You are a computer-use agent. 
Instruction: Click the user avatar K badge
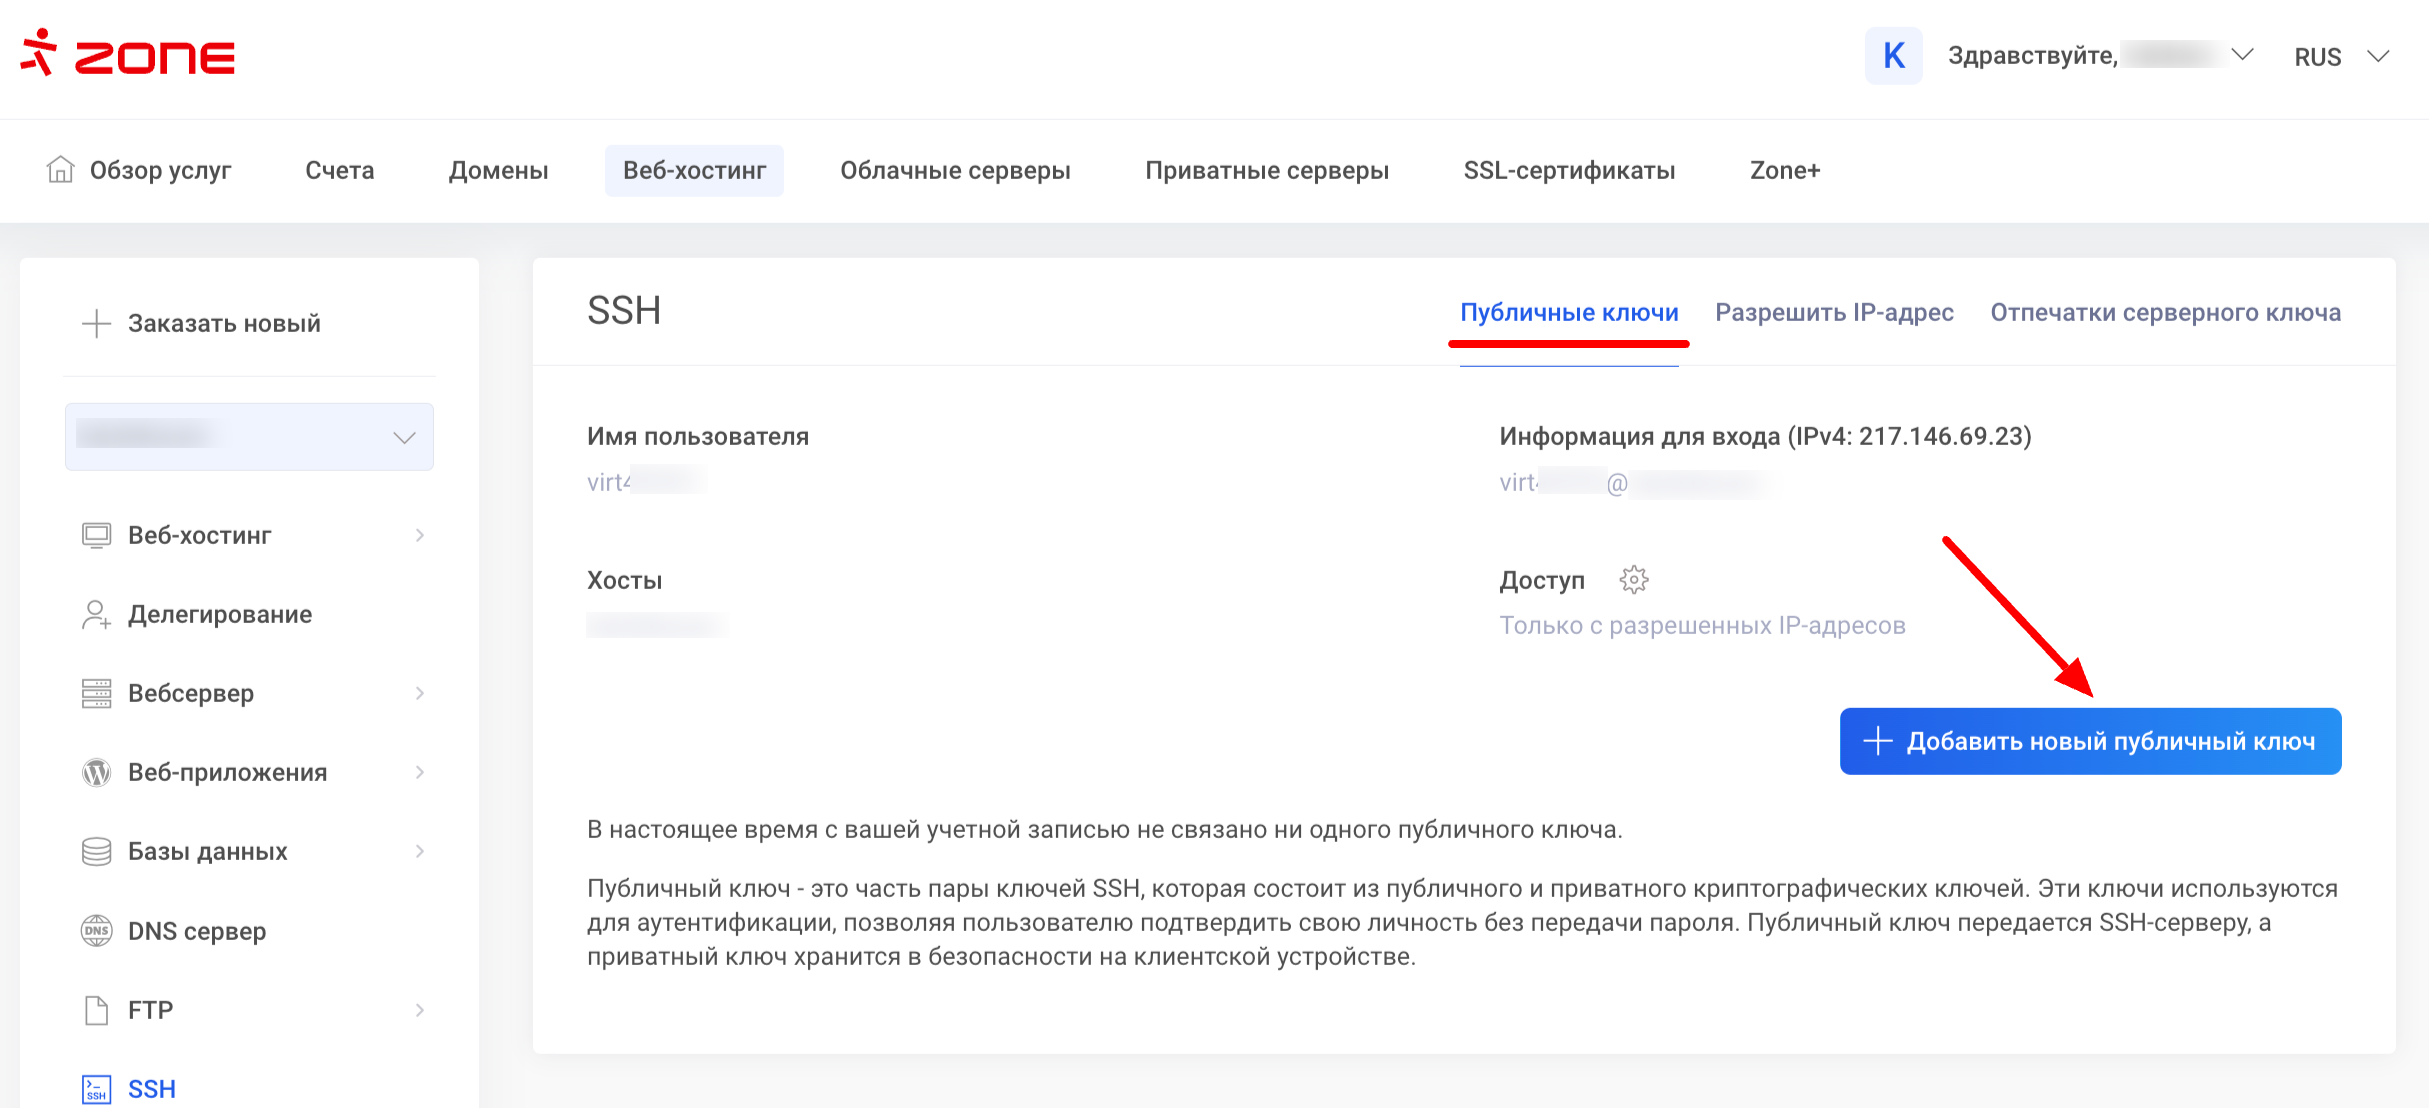coord(1893,56)
